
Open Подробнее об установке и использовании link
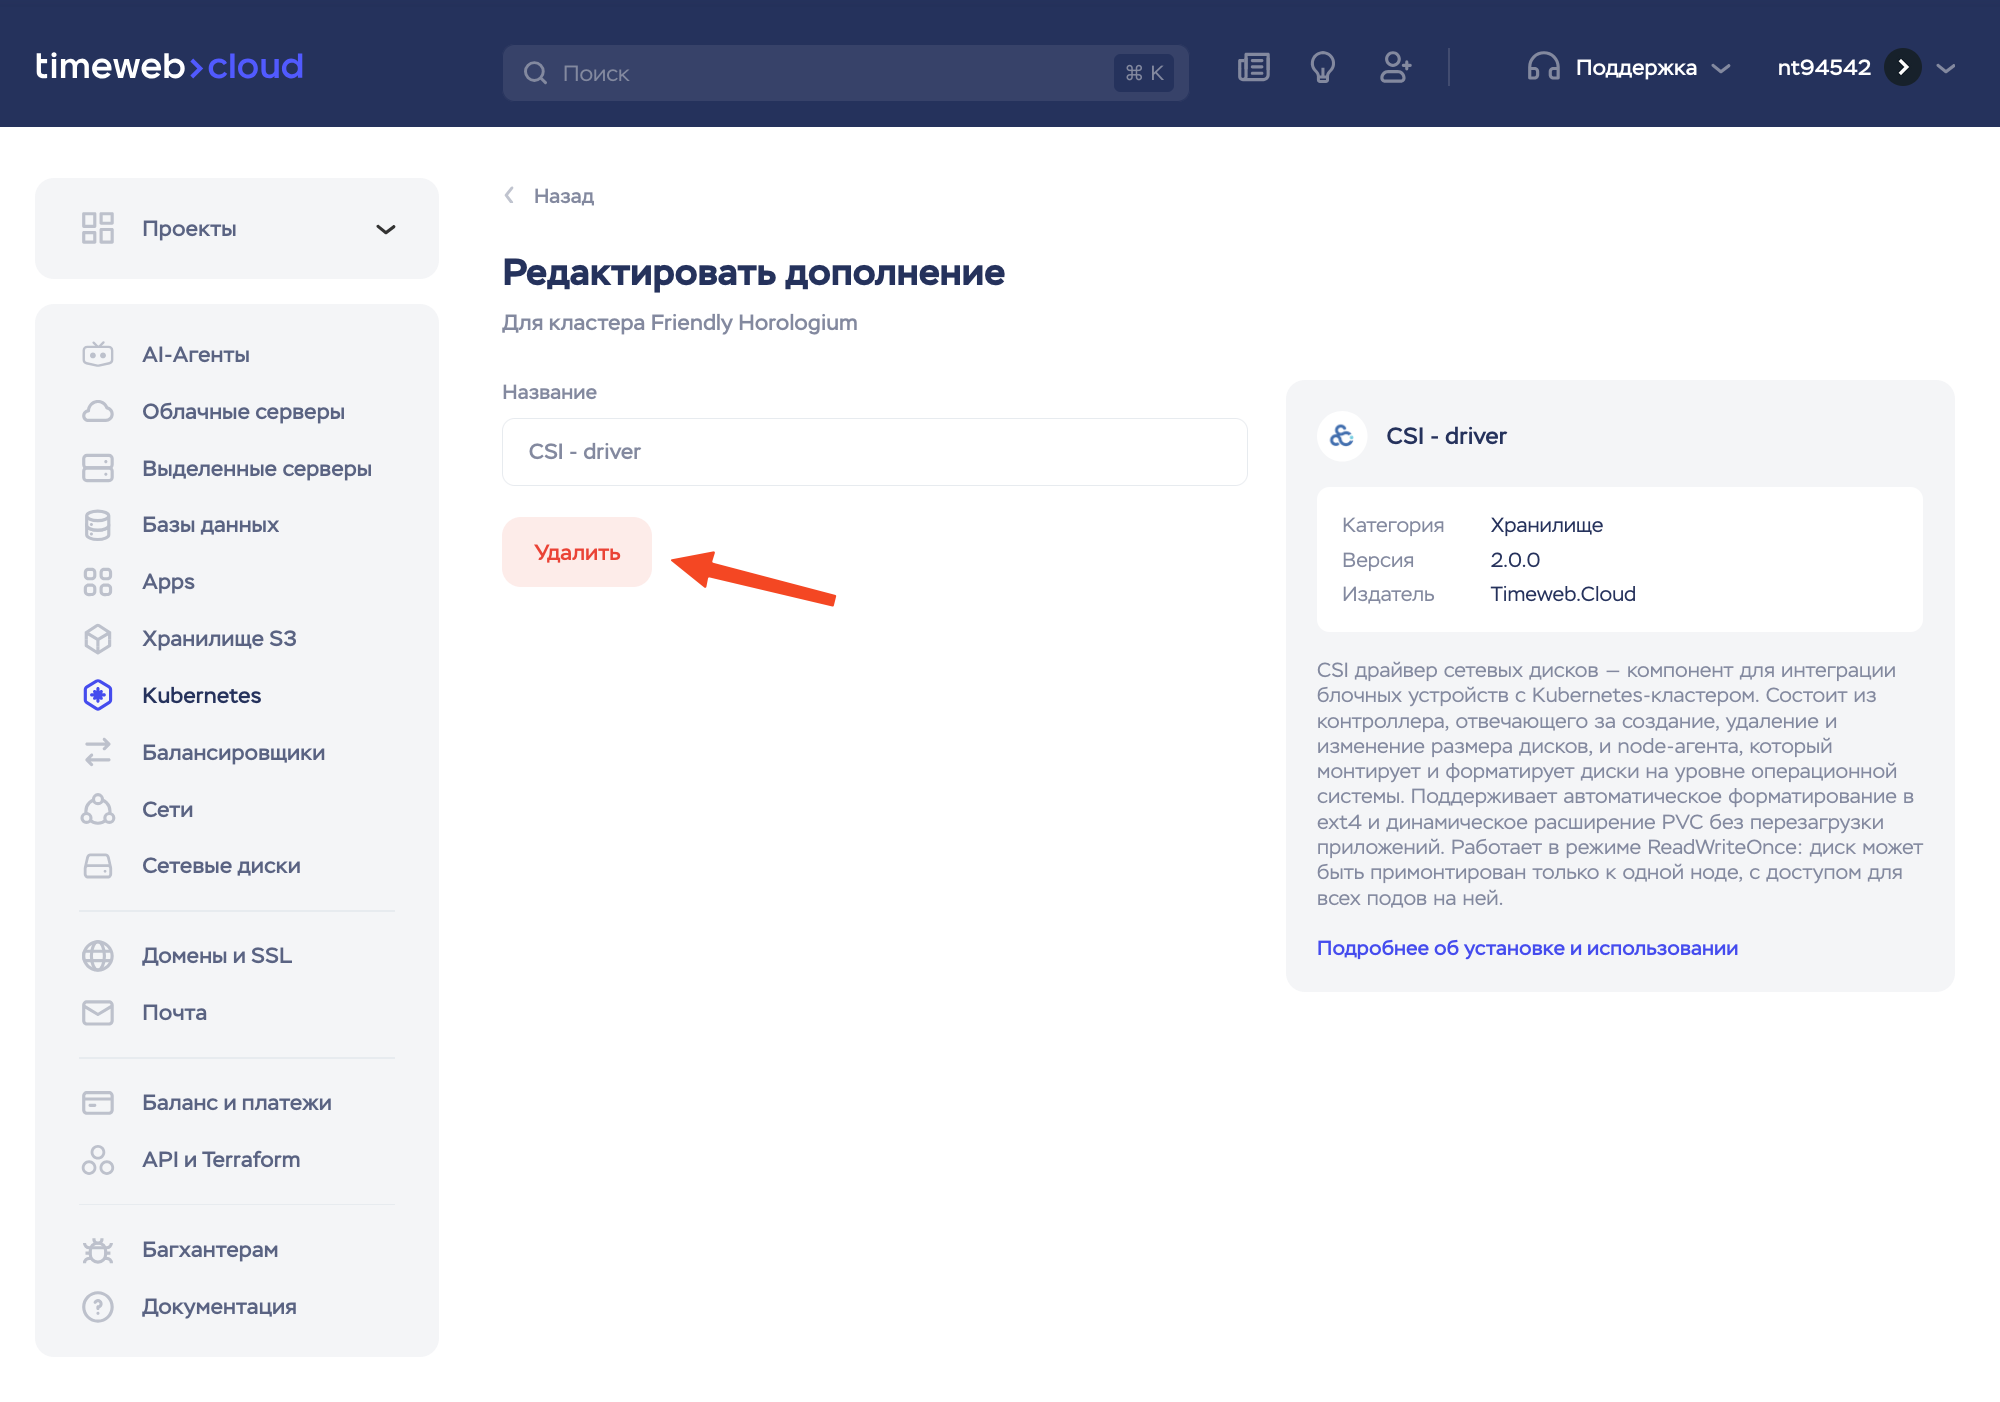(1526, 948)
